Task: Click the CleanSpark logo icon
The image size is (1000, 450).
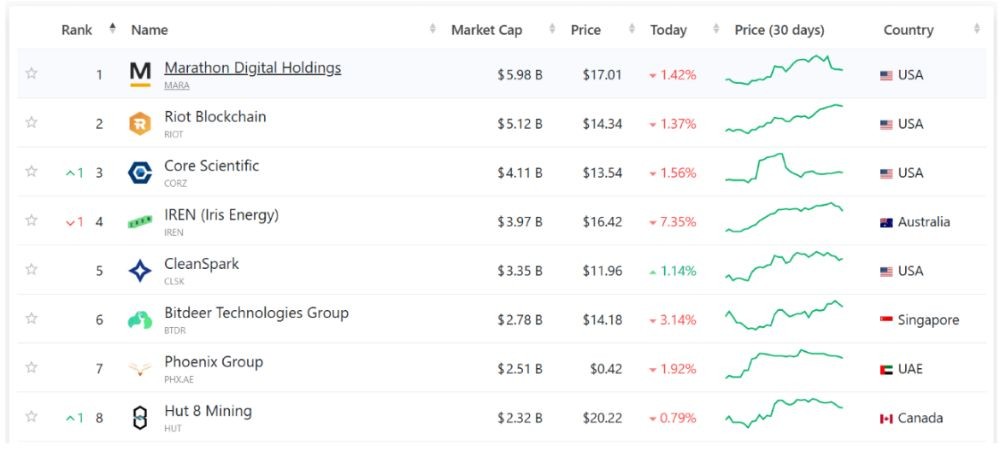Action: [x=140, y=271]
